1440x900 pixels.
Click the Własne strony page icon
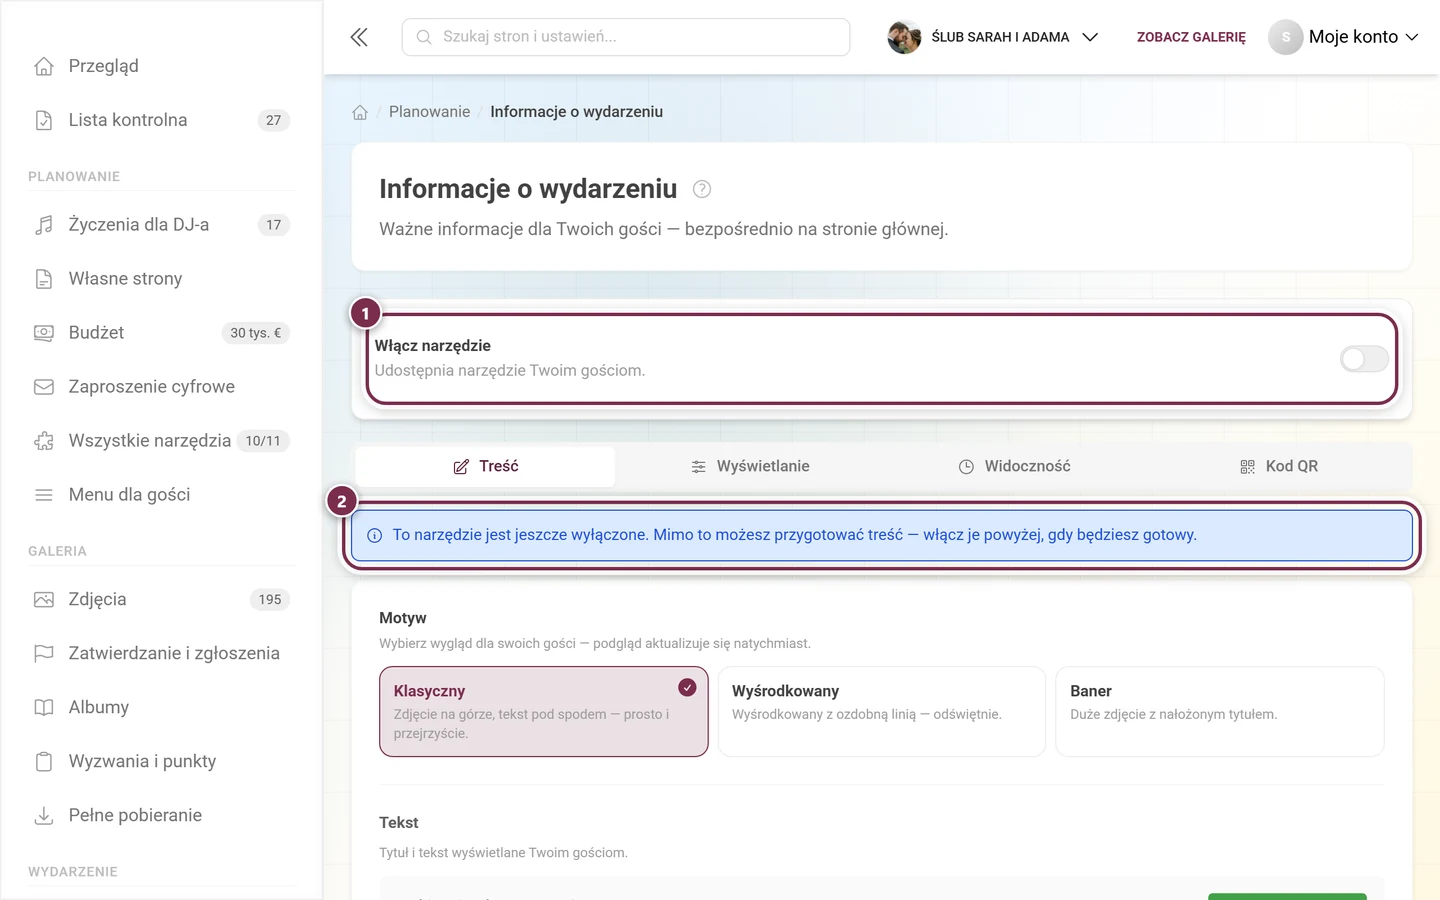[44, 279]
